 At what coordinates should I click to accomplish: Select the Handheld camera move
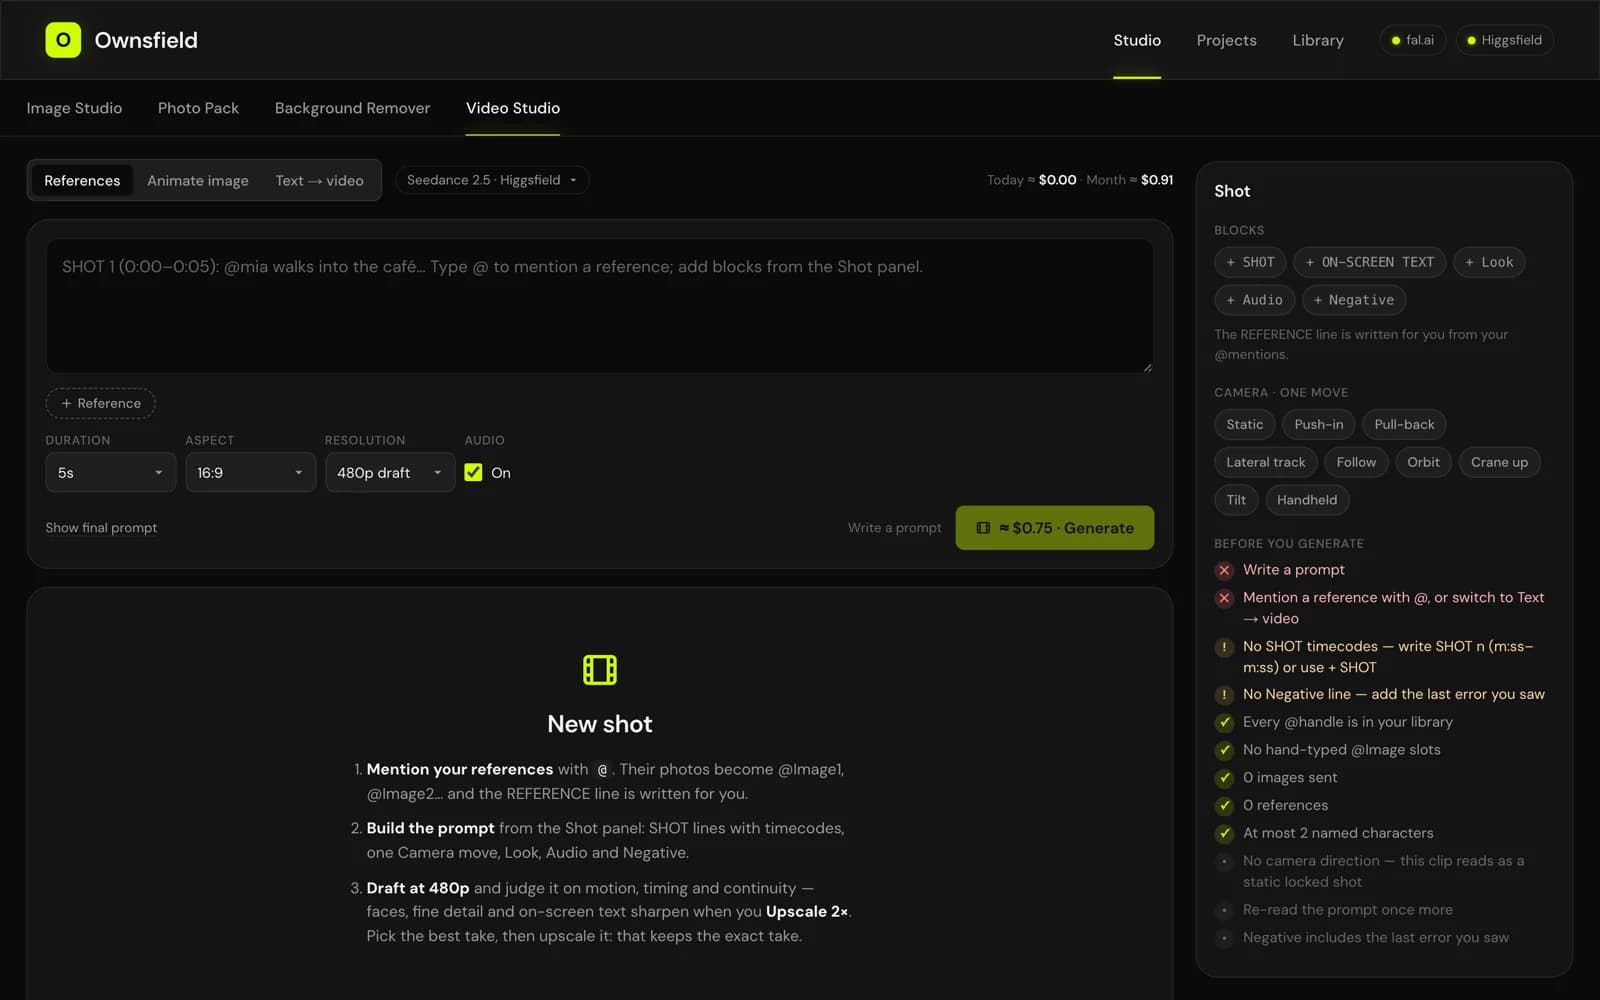(1306, 500)
